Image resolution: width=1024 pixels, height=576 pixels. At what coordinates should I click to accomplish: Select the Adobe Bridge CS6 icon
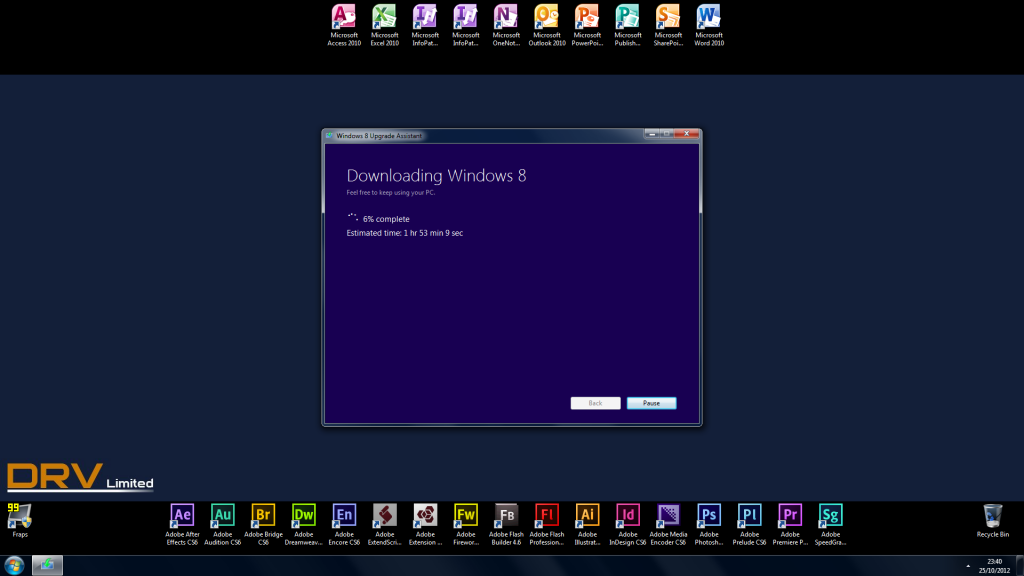[x=263, y=515]
